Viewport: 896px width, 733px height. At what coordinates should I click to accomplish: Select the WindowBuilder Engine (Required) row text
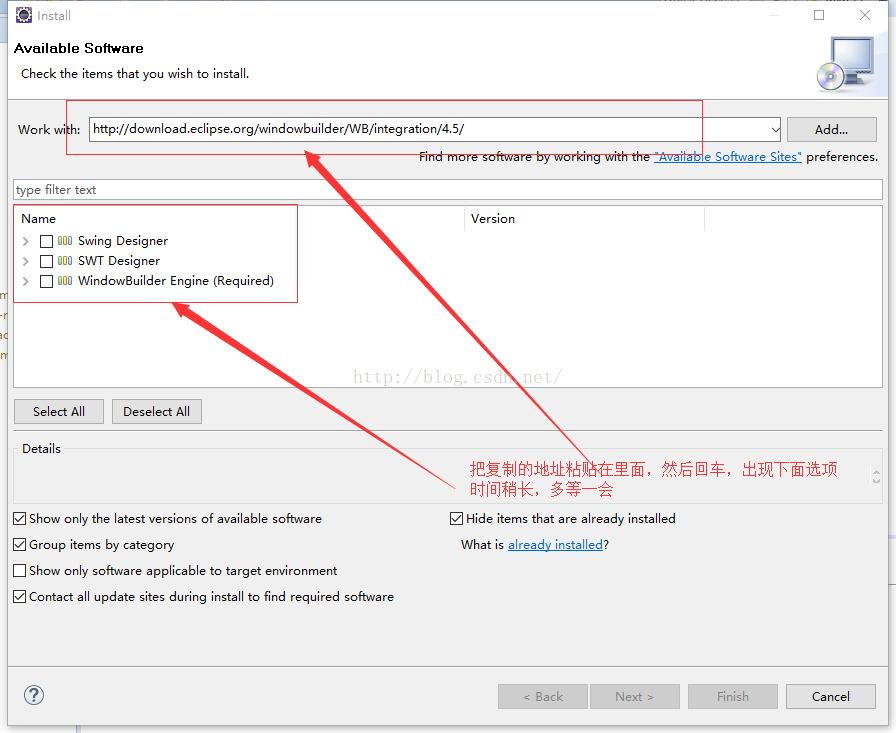coord(176,281)
